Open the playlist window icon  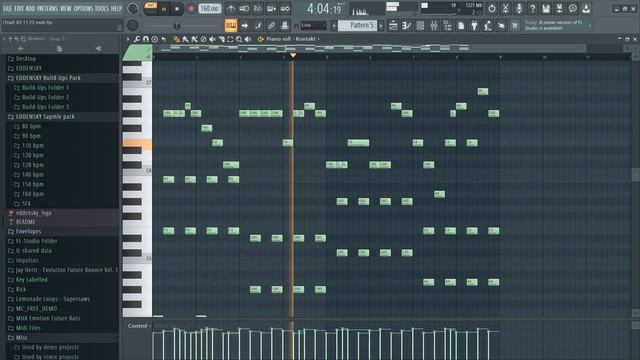point(393,26)
